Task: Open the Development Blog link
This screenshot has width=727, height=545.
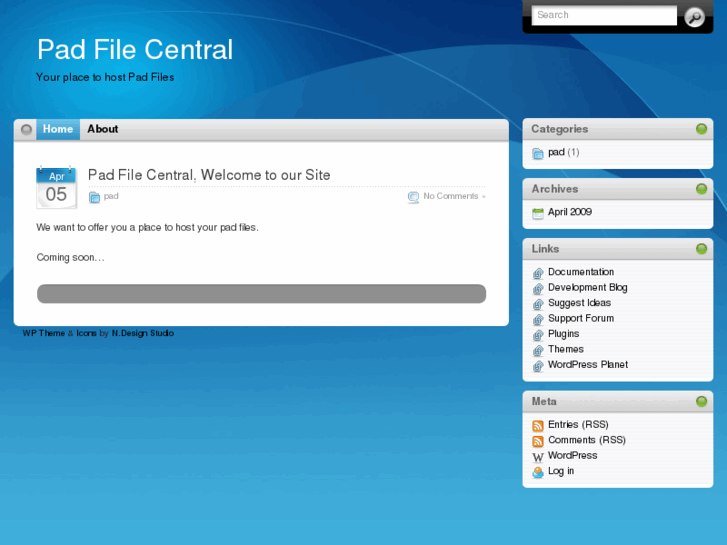Action: (x=588, y=288)
